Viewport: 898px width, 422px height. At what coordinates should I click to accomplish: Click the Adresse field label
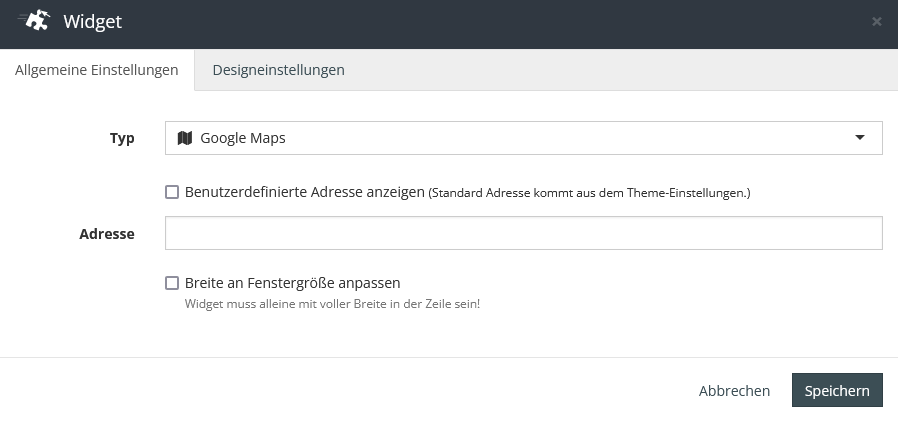click(107, 234)
